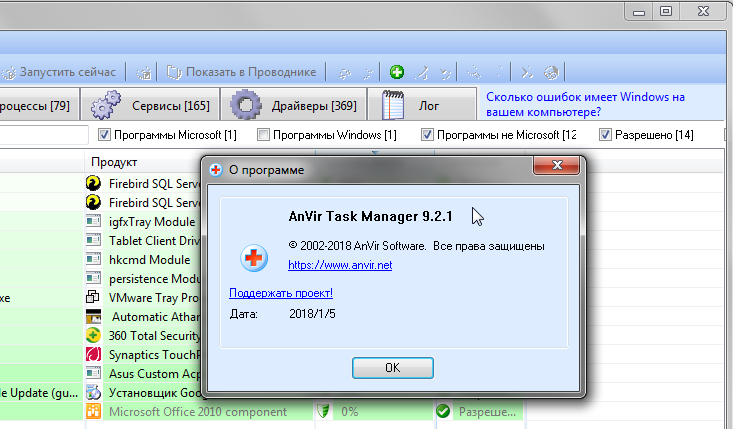Click the 0% value in the Office row
The image size is (733, 429).
(350, 412)
